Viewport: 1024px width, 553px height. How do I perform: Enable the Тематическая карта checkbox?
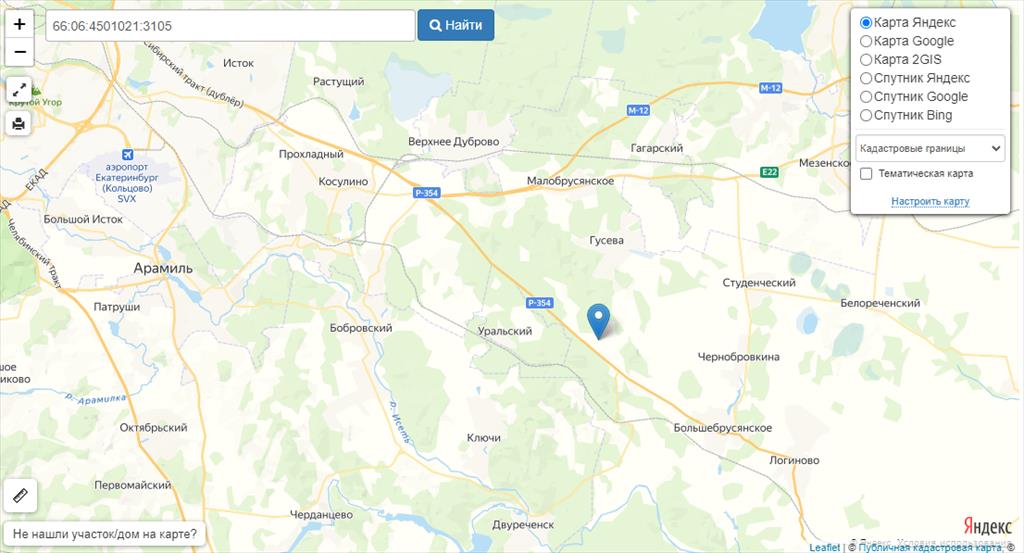[866, 174]
